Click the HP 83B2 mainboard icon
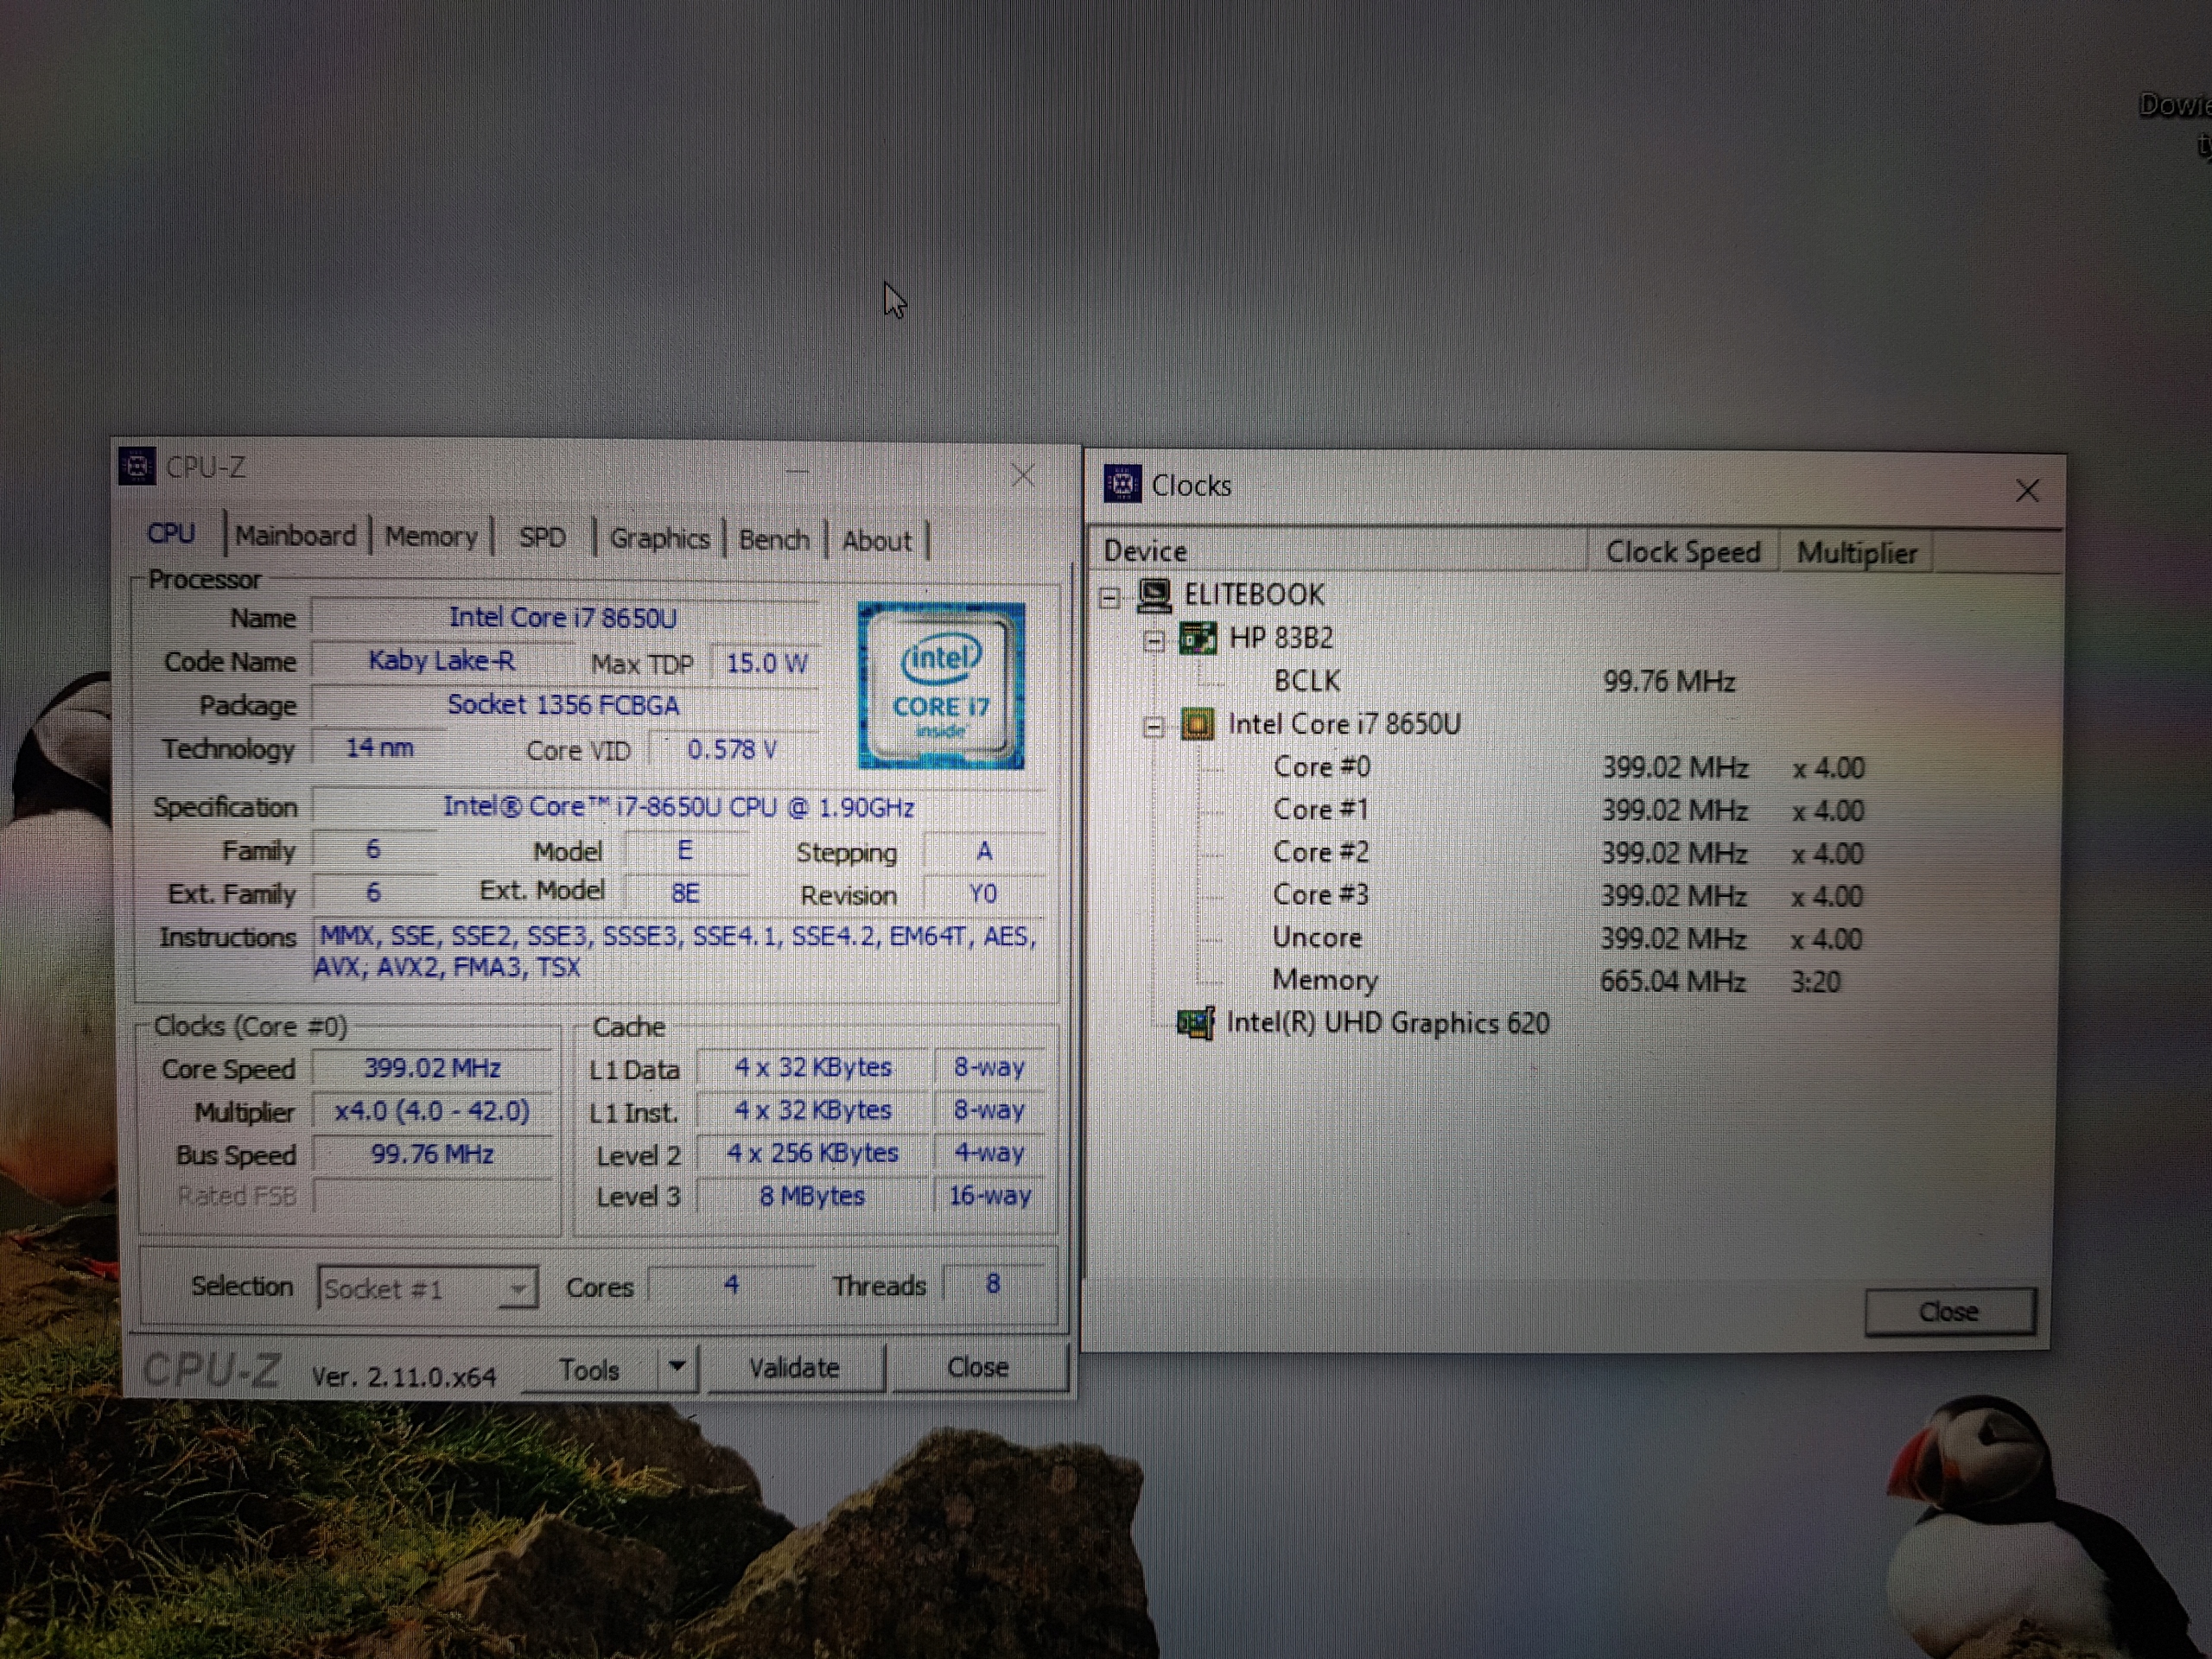 tap(1198, 638)
